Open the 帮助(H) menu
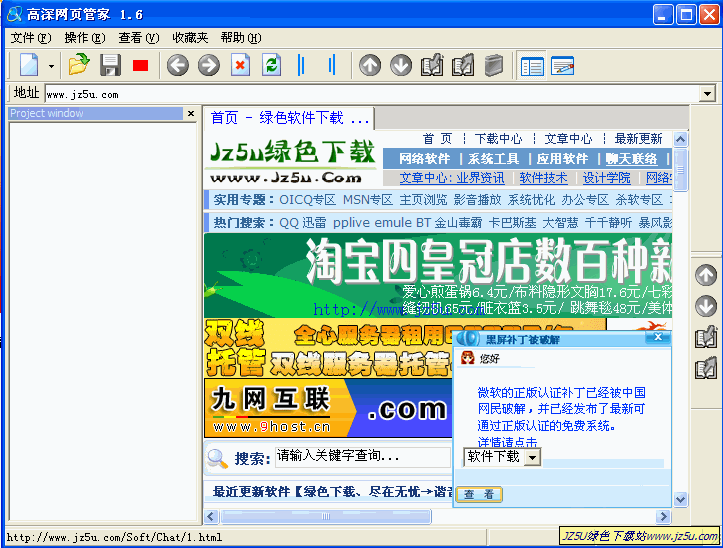Screen dimensions: 723x548 pos(241,38)
